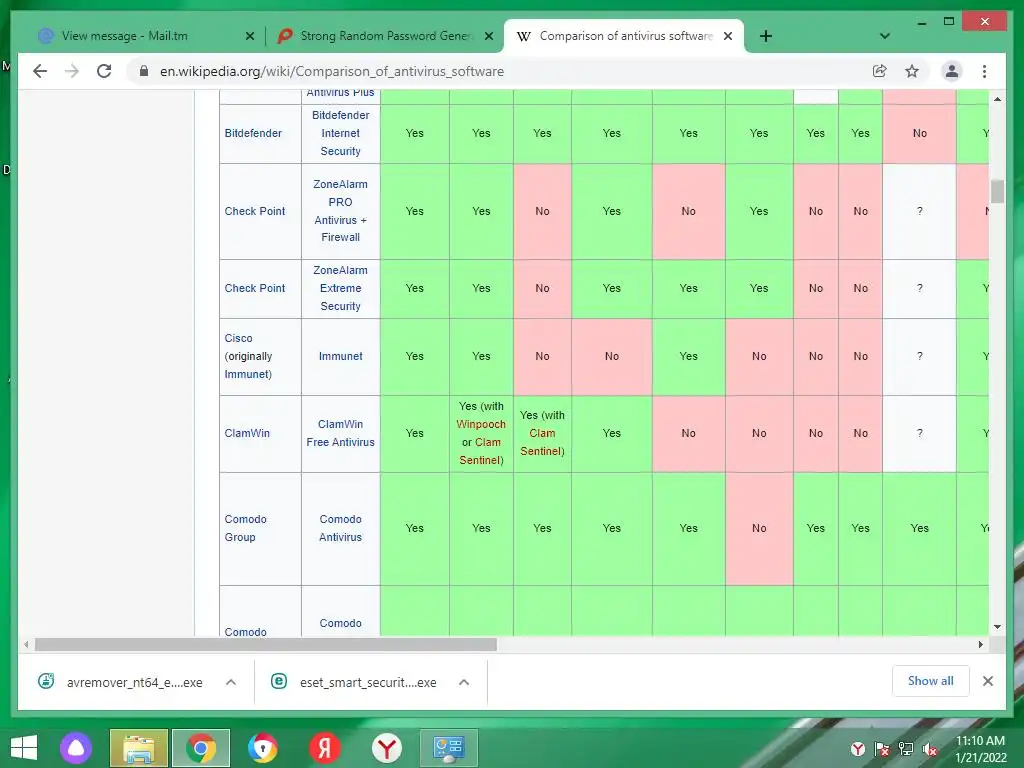This screenshot has height=768, width=1024.
Task: Close the antivirus comparison tab
Action: point(728,36)
